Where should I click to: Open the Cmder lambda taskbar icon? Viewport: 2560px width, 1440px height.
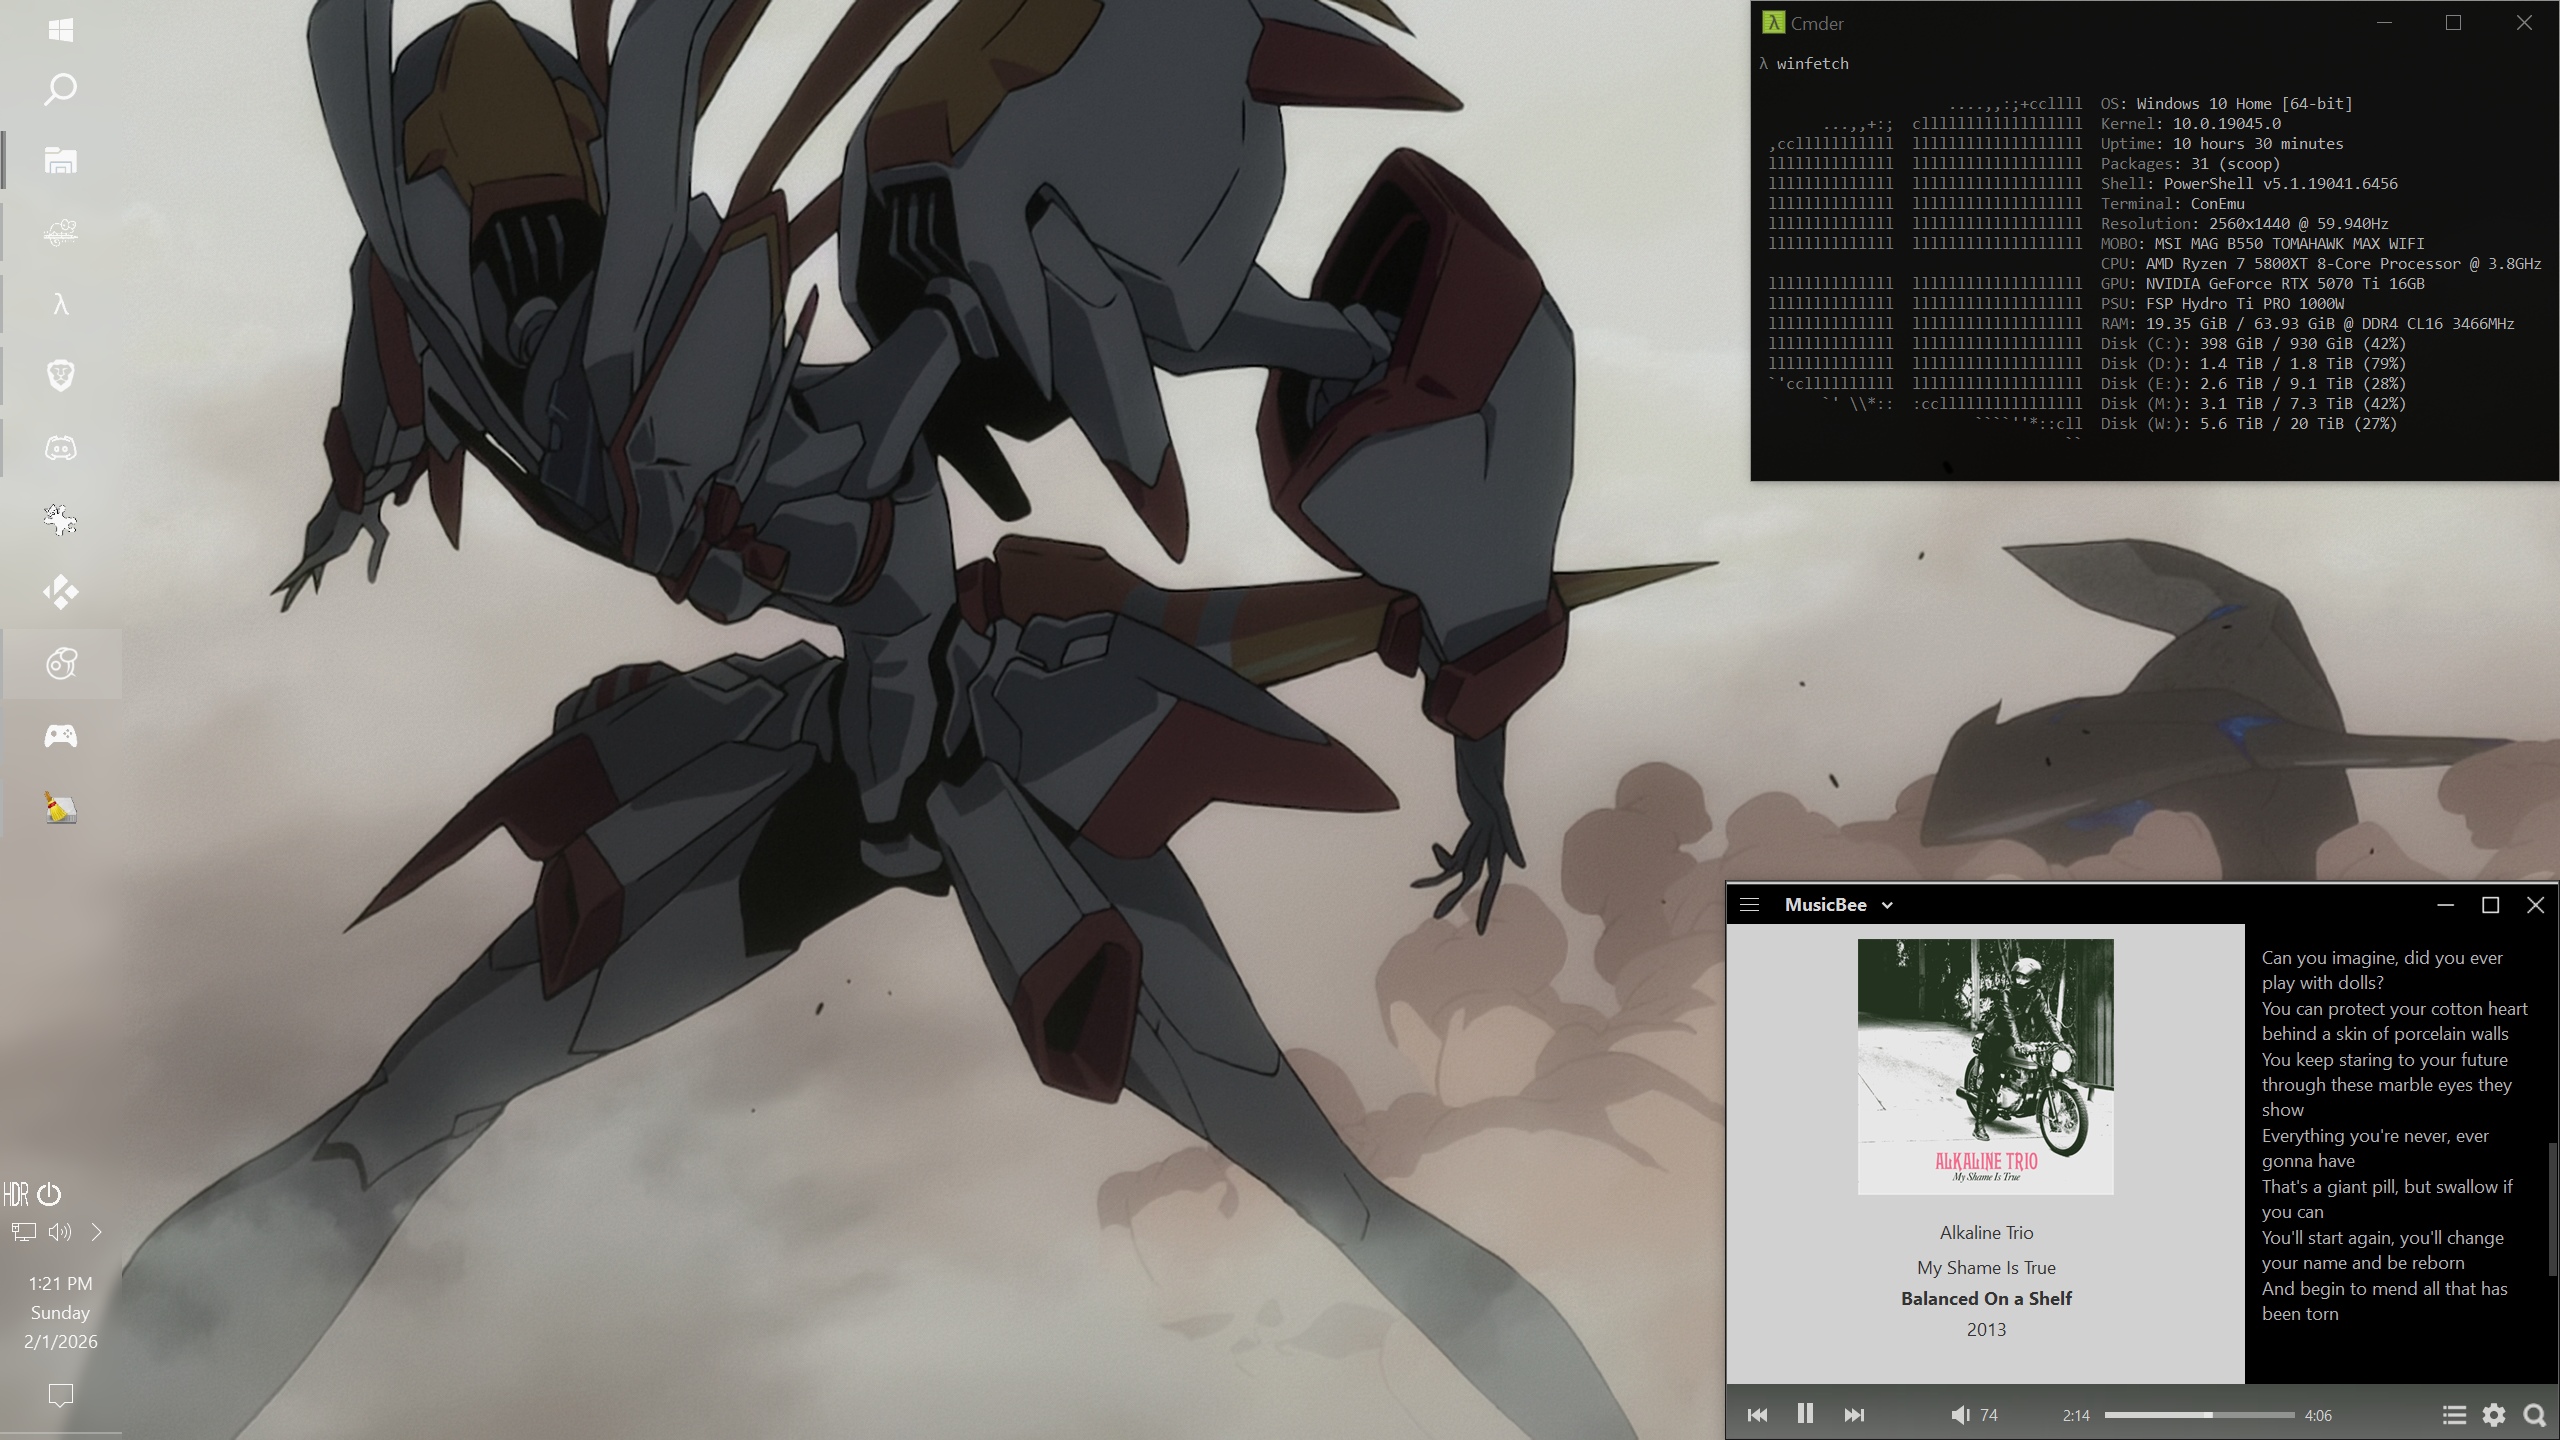click(x=61, y=304)
